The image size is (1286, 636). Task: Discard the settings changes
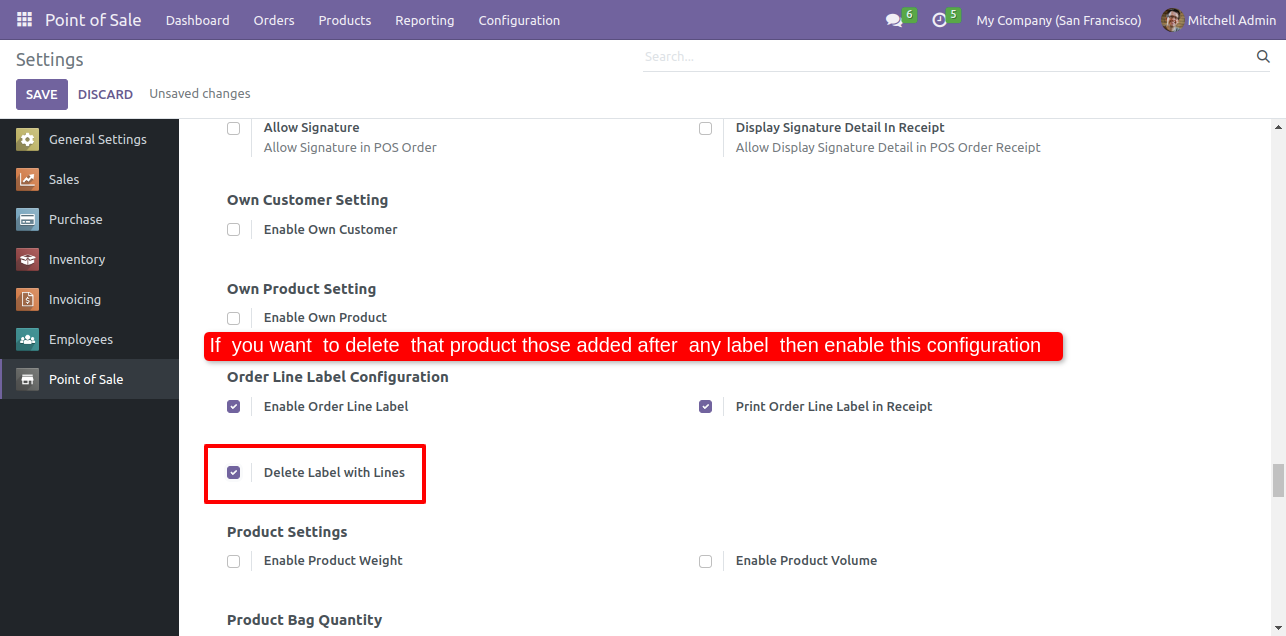click(x=105, y=94)
